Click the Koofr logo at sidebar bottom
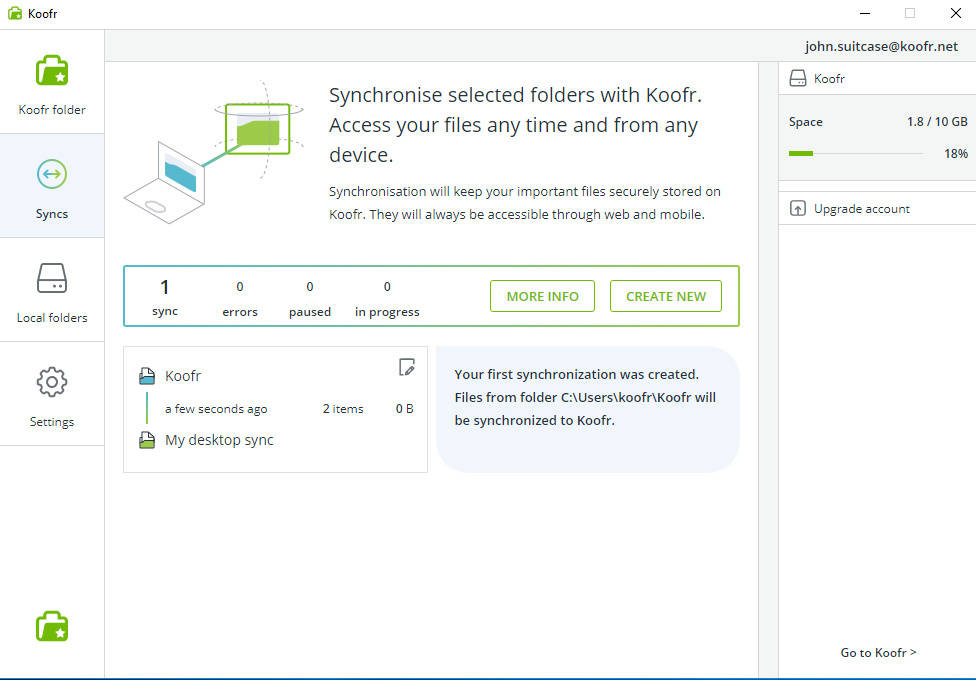This screenshot has height=680, width=976. (52, 626)
